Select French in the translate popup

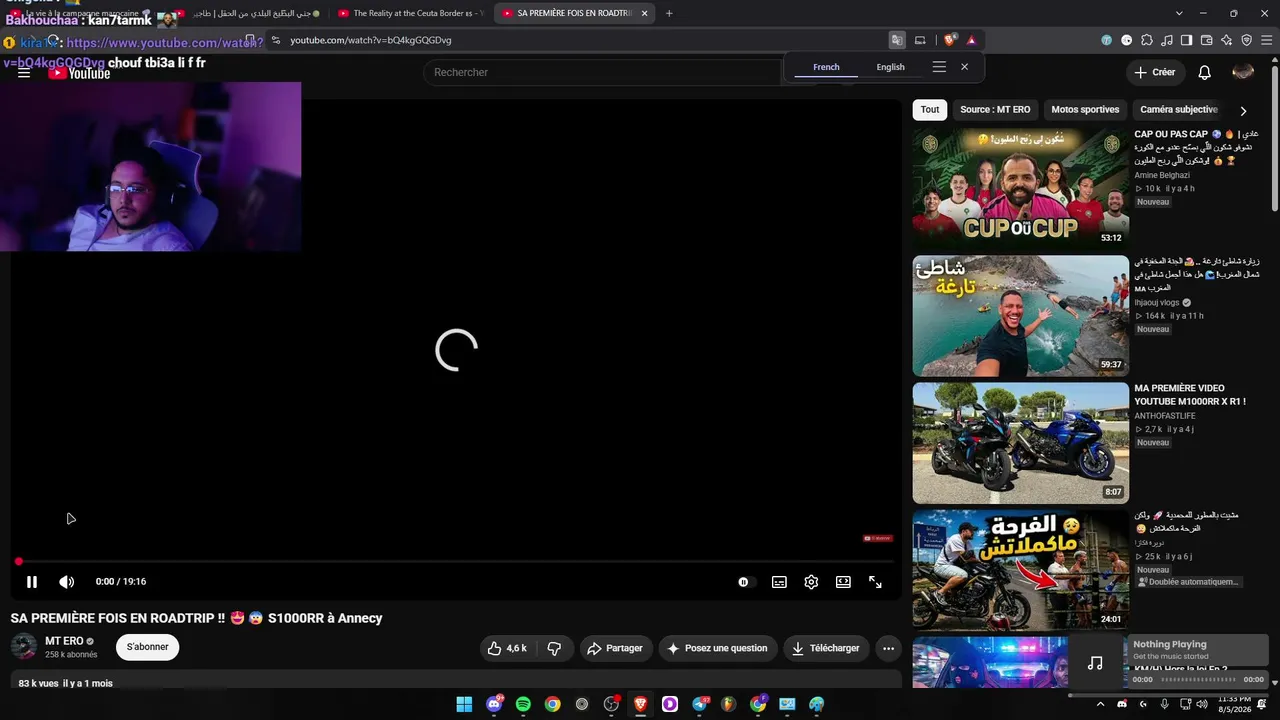(x=826, y=67)
